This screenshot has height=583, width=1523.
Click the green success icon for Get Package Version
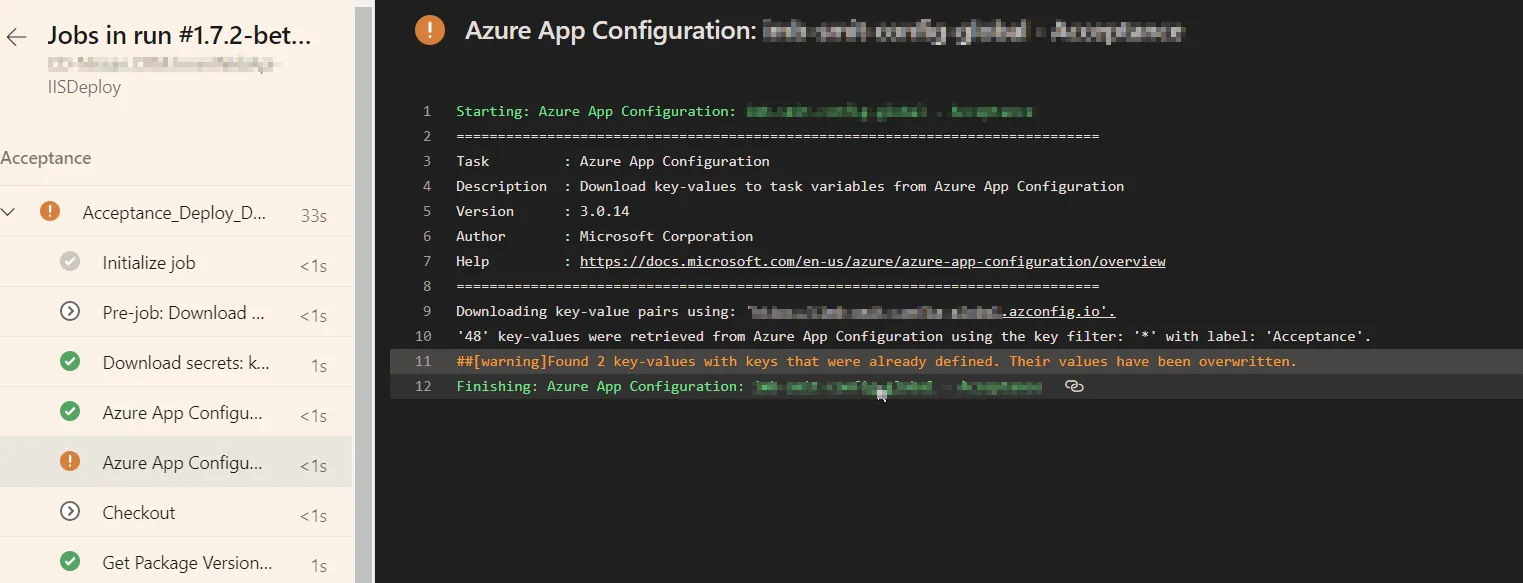70,562
